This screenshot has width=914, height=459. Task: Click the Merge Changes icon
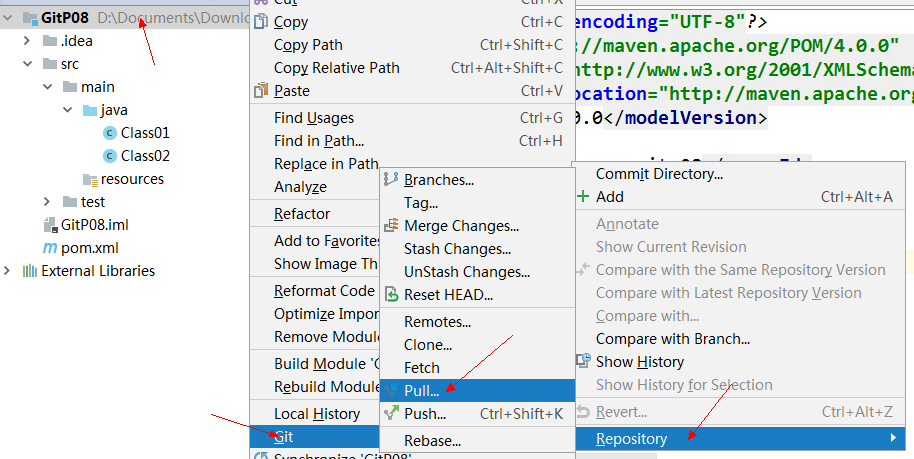coord(391,226)
